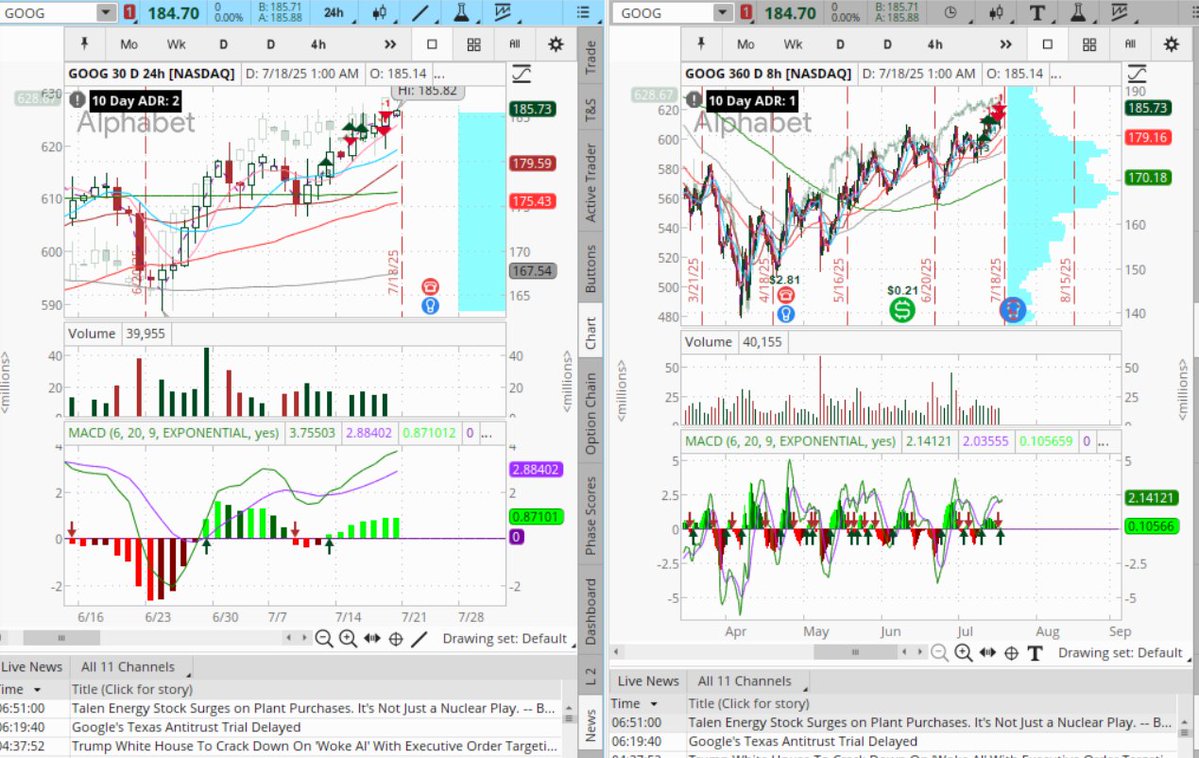Select the trendline drawing tool in left header
The image size is (1199, 758).
[x=420, y=13]
